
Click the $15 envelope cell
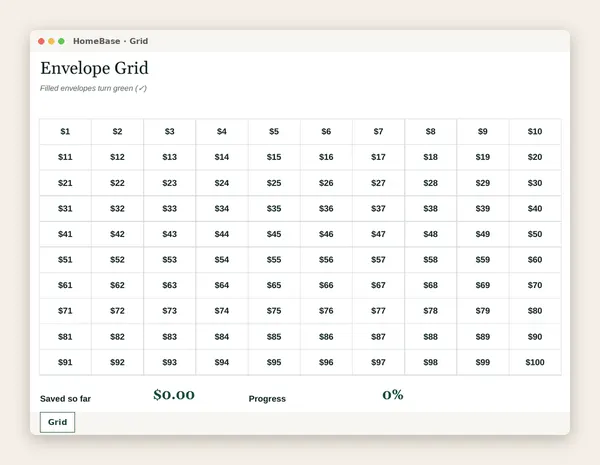point(274,157)
